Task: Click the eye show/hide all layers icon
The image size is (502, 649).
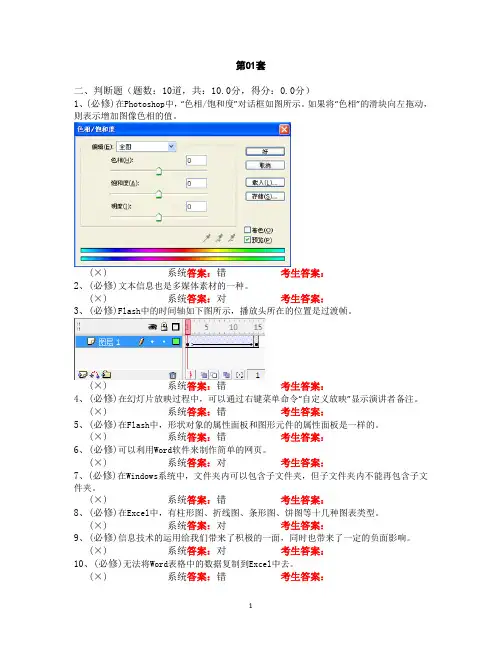Action: click(153, 327)
